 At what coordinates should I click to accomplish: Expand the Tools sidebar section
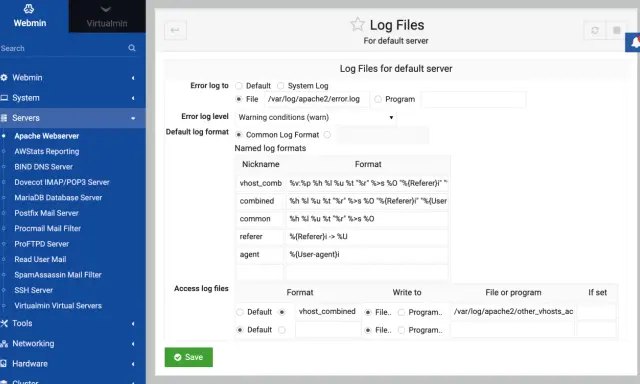[133, 324]
